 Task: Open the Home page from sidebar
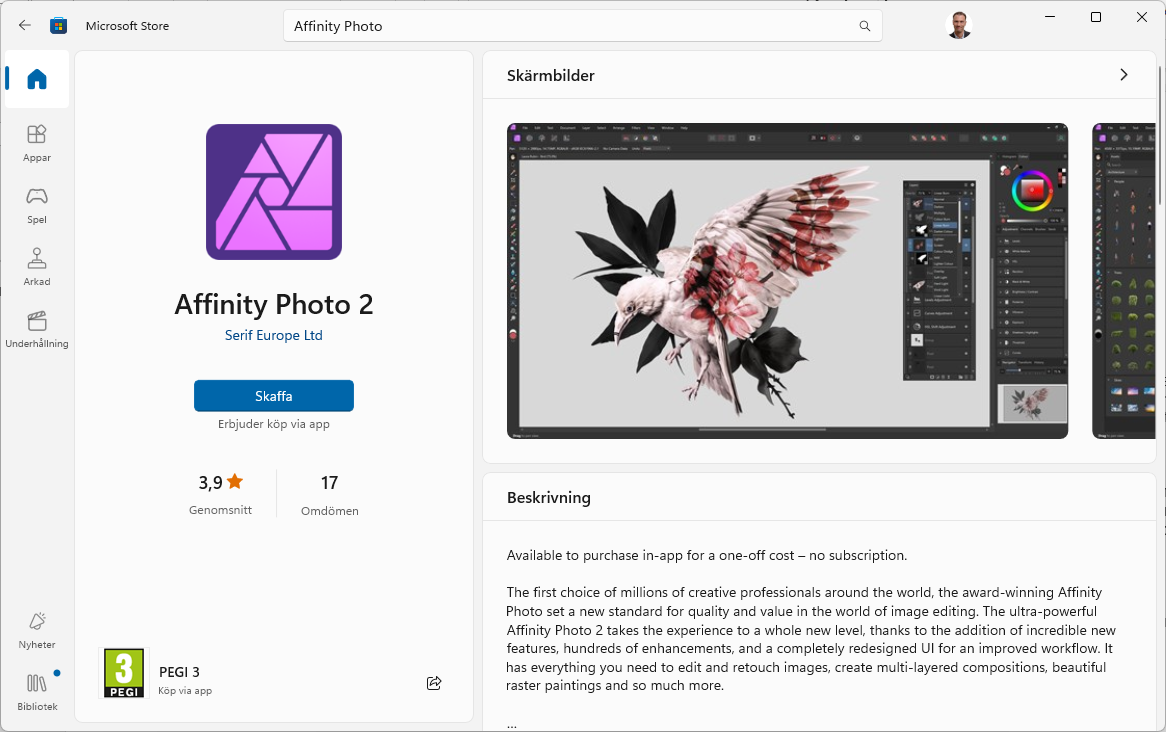coord(37,79)
